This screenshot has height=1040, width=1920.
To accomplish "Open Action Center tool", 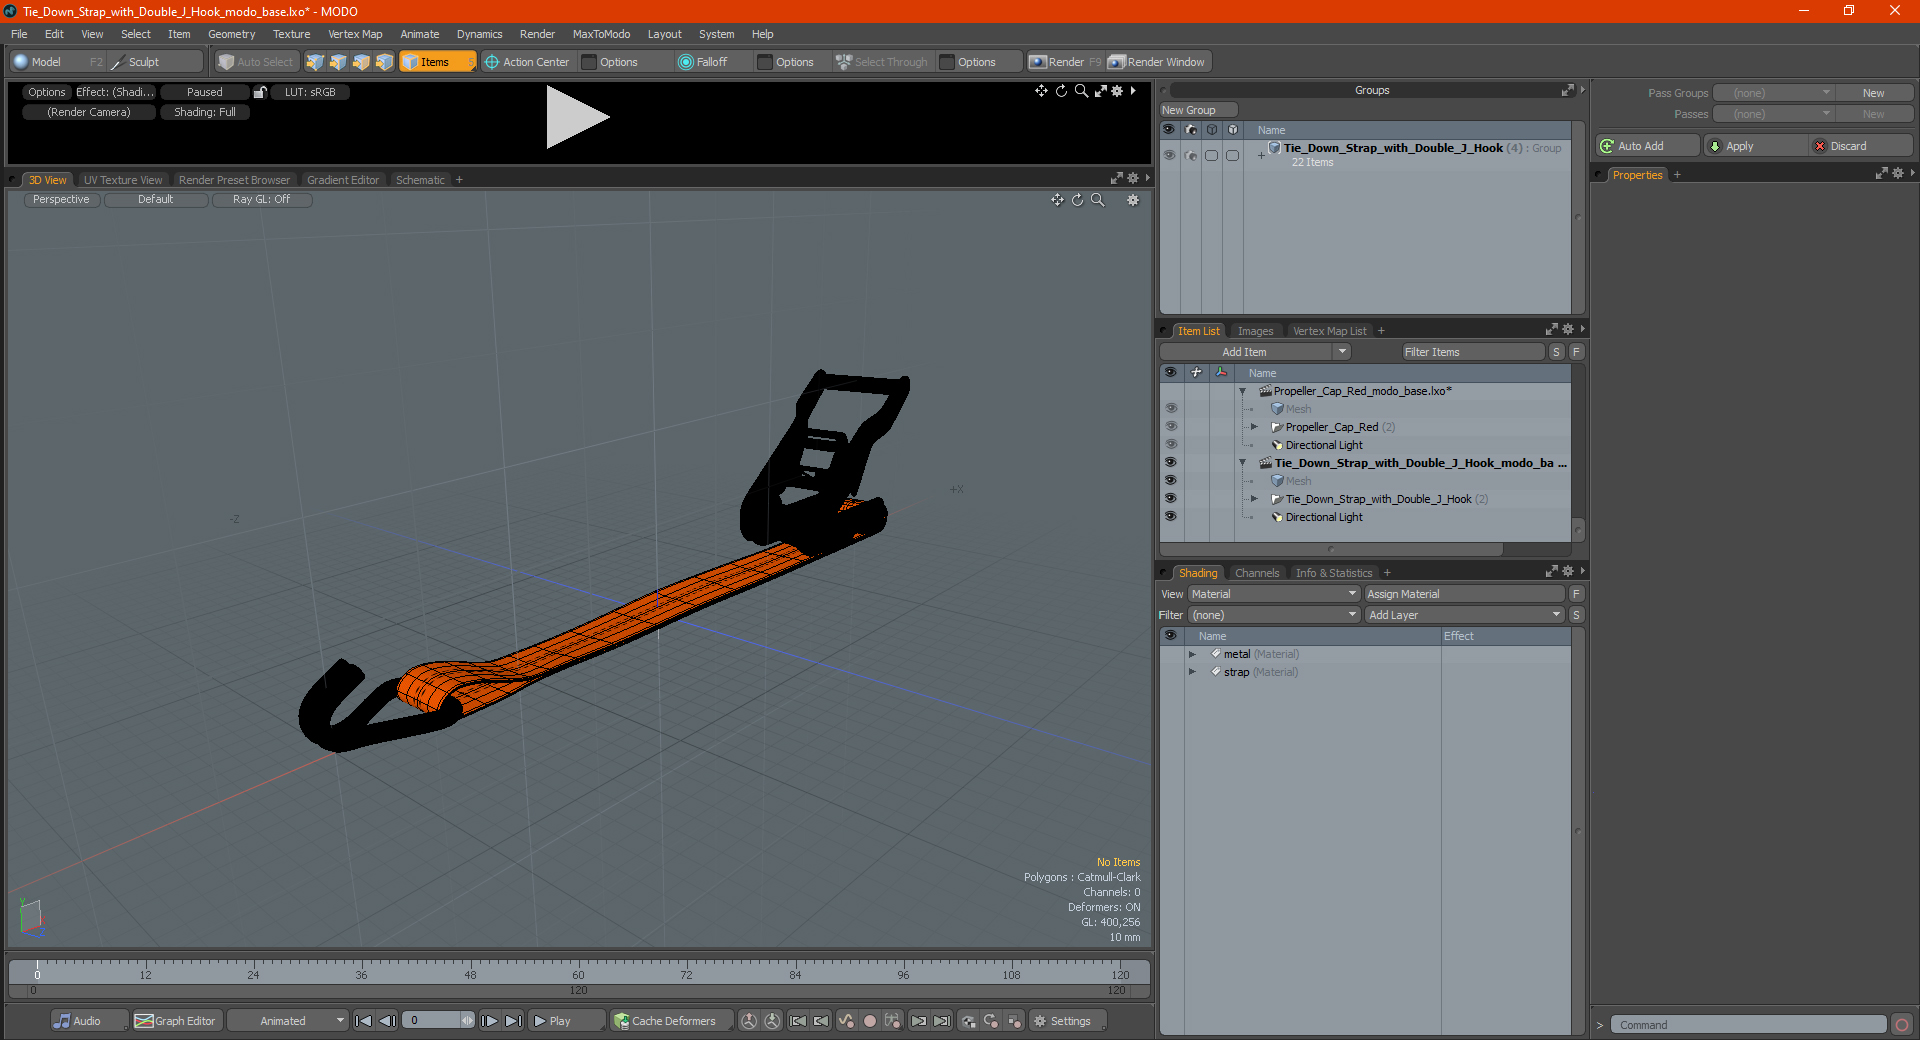I will tap(527, 62).
